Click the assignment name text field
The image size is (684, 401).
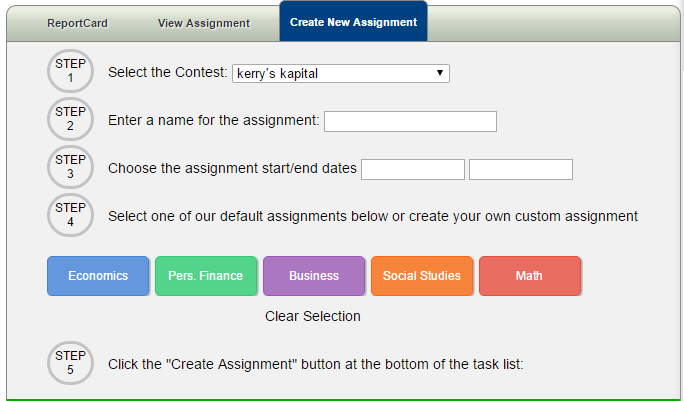tap(410, 121)
